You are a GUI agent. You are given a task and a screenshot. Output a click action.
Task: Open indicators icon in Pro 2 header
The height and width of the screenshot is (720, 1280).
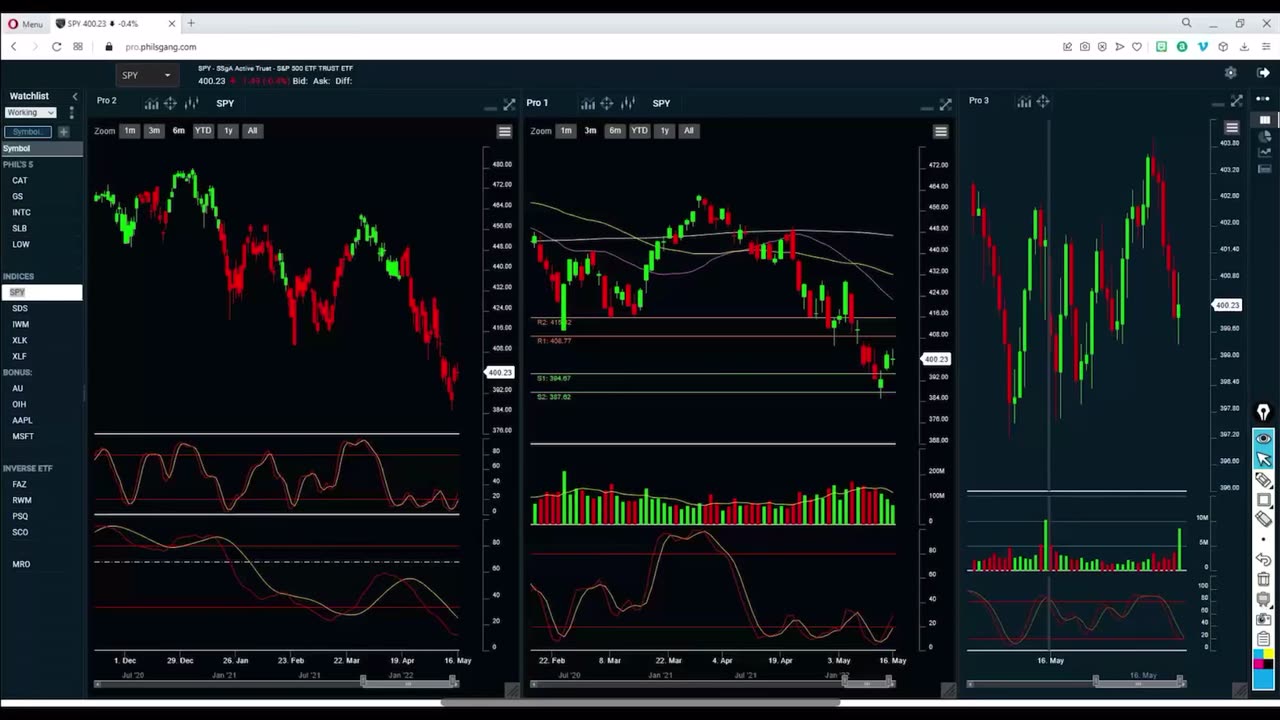coord(151,103)
